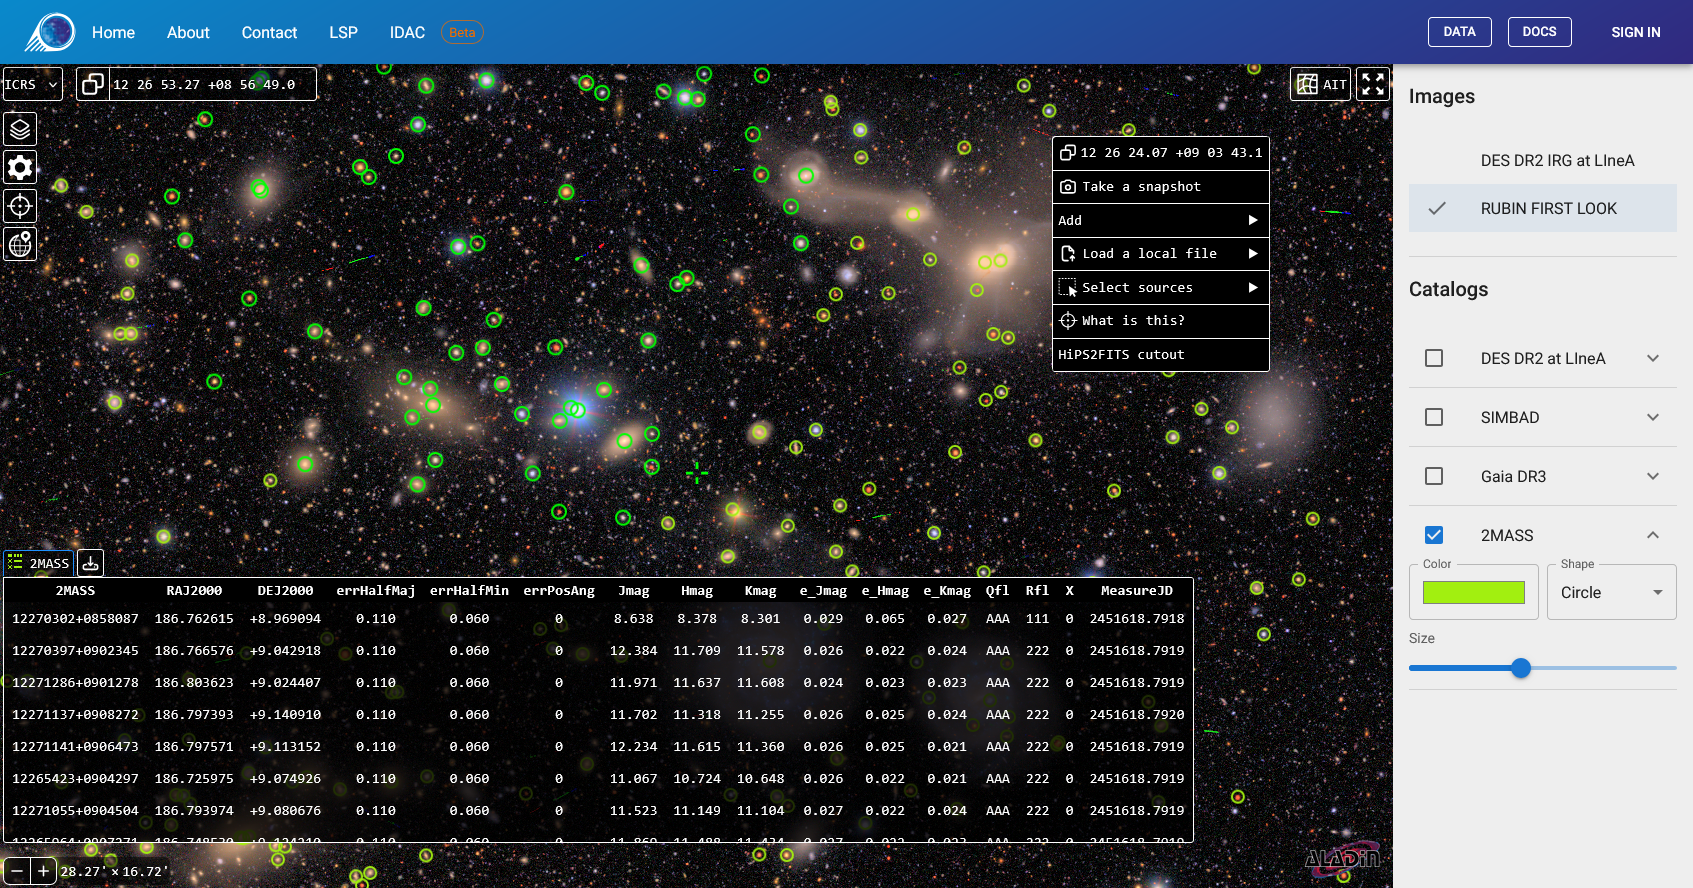
Task: Click the Aladin logo in the corner
Action: pos(1343,858)
